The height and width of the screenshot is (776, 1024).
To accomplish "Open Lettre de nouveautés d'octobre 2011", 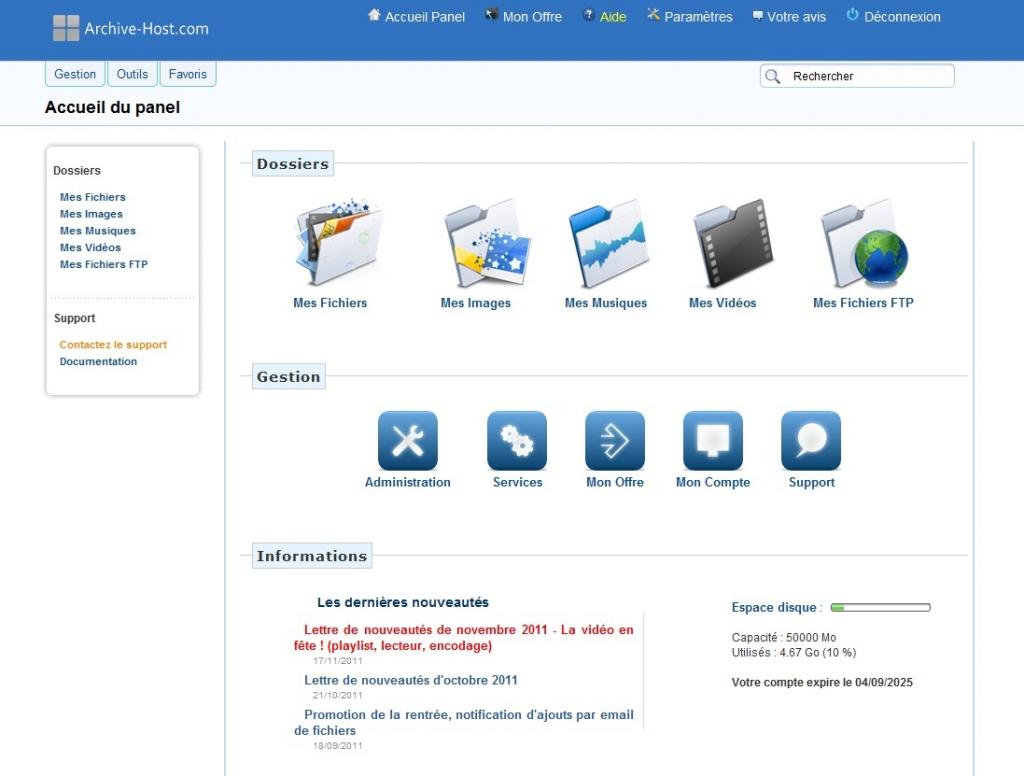I will pos(411,680).
